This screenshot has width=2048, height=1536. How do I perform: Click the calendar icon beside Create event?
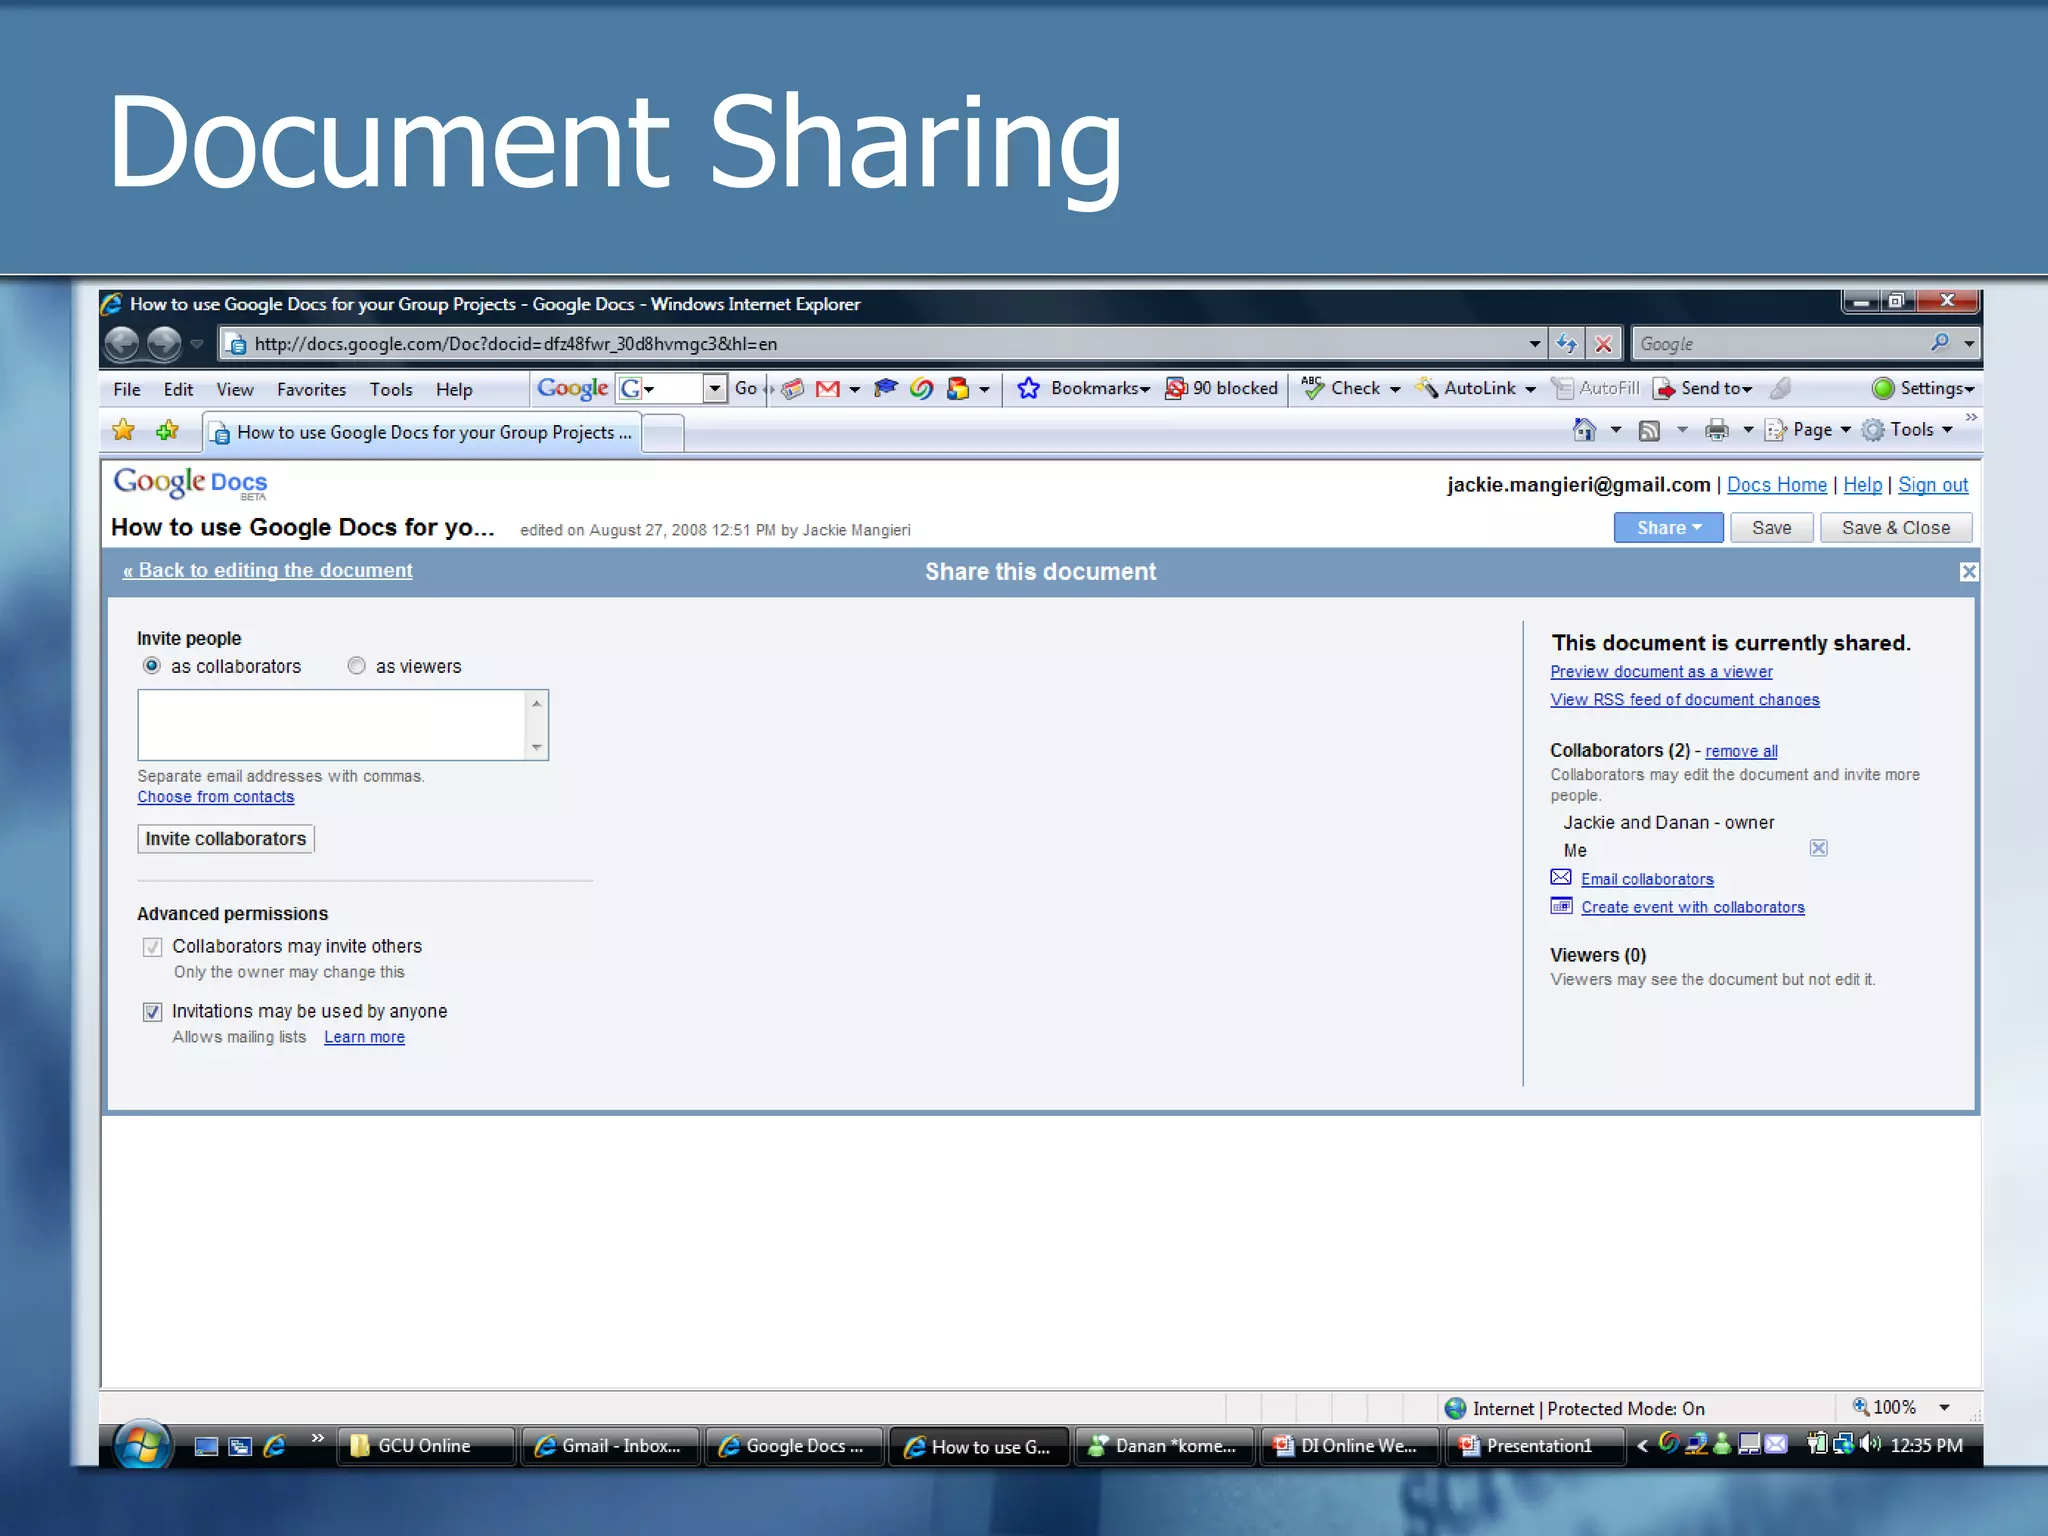(x=1561, y=905)
